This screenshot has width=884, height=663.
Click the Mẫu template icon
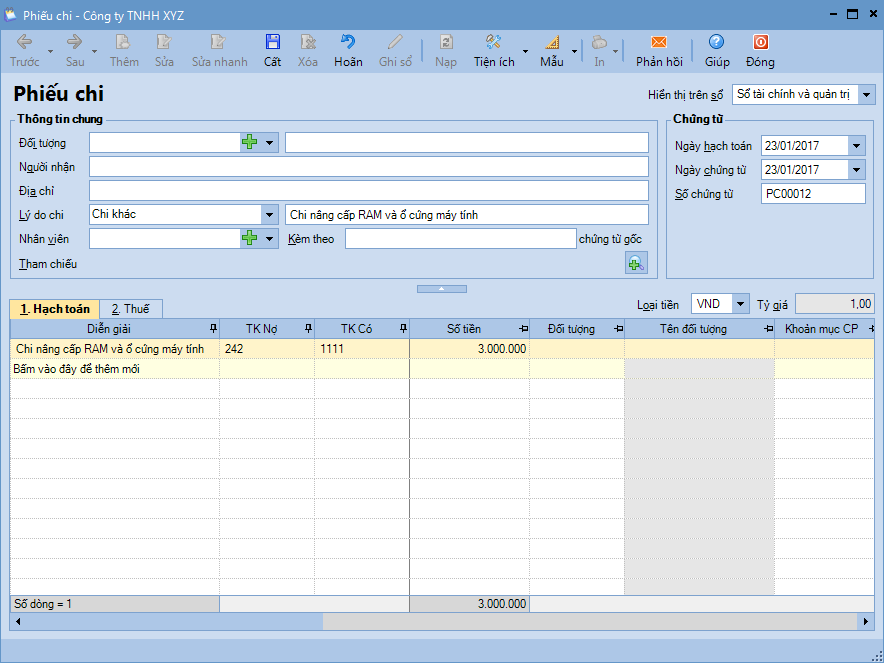coord(551,43)
